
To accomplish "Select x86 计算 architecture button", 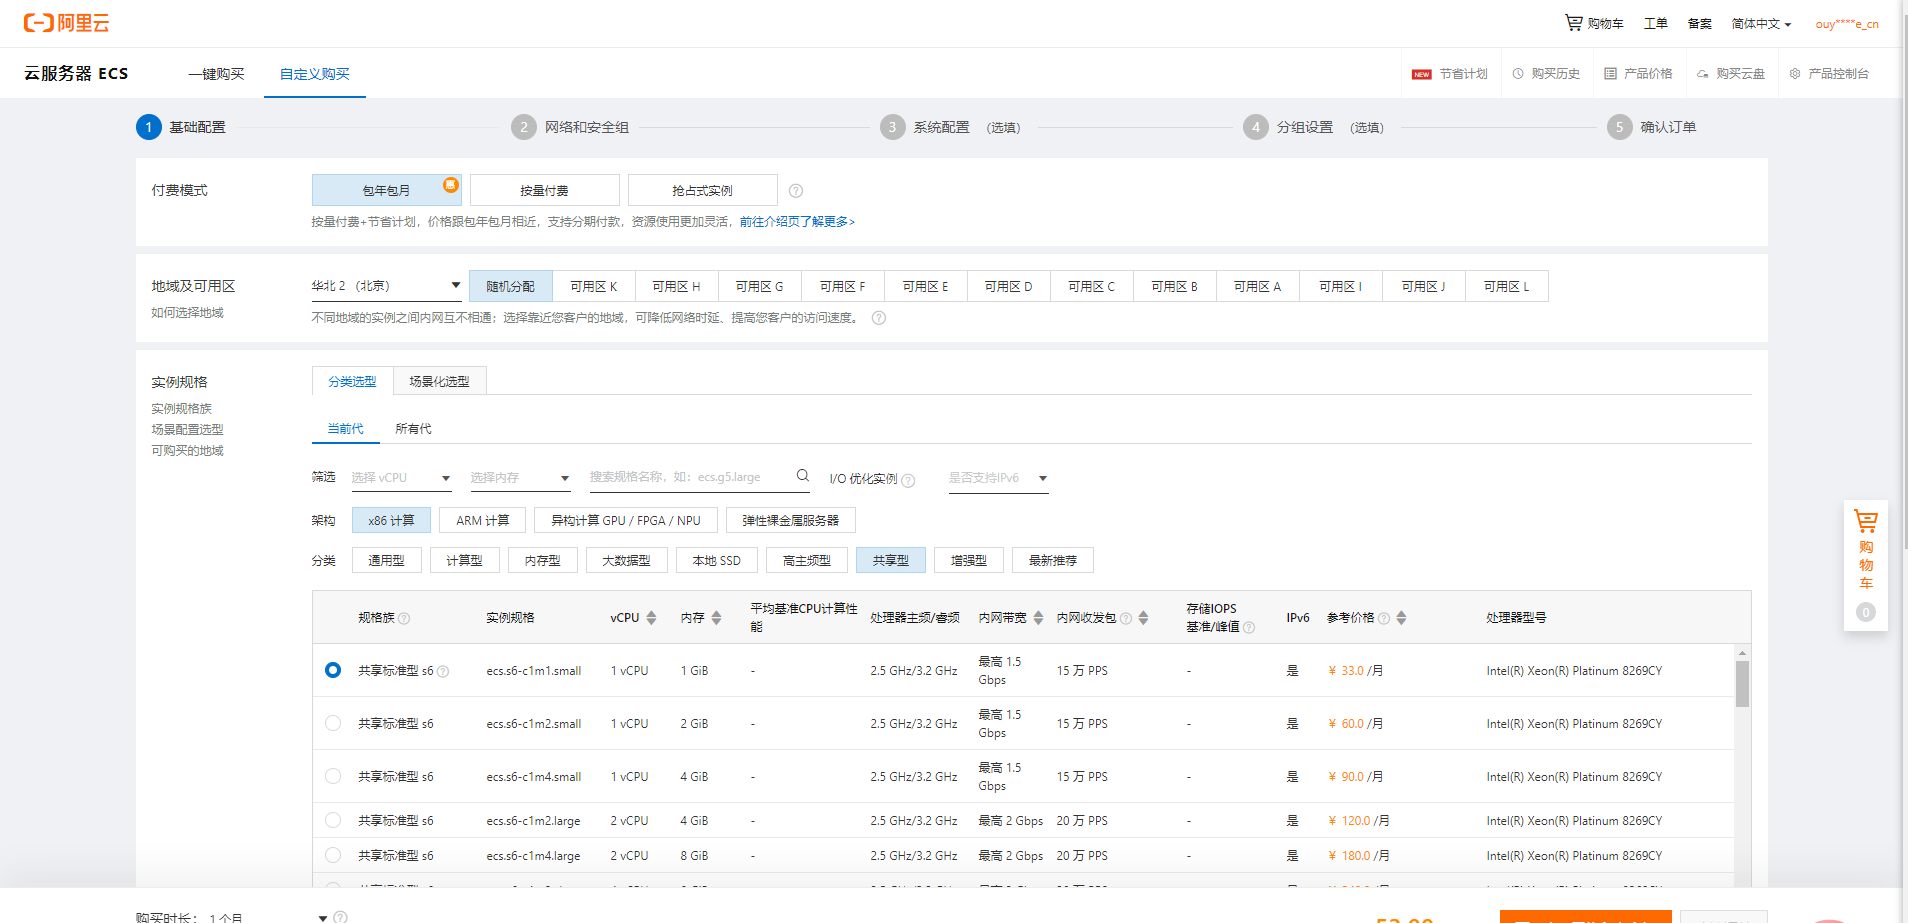I will [391, 520].
